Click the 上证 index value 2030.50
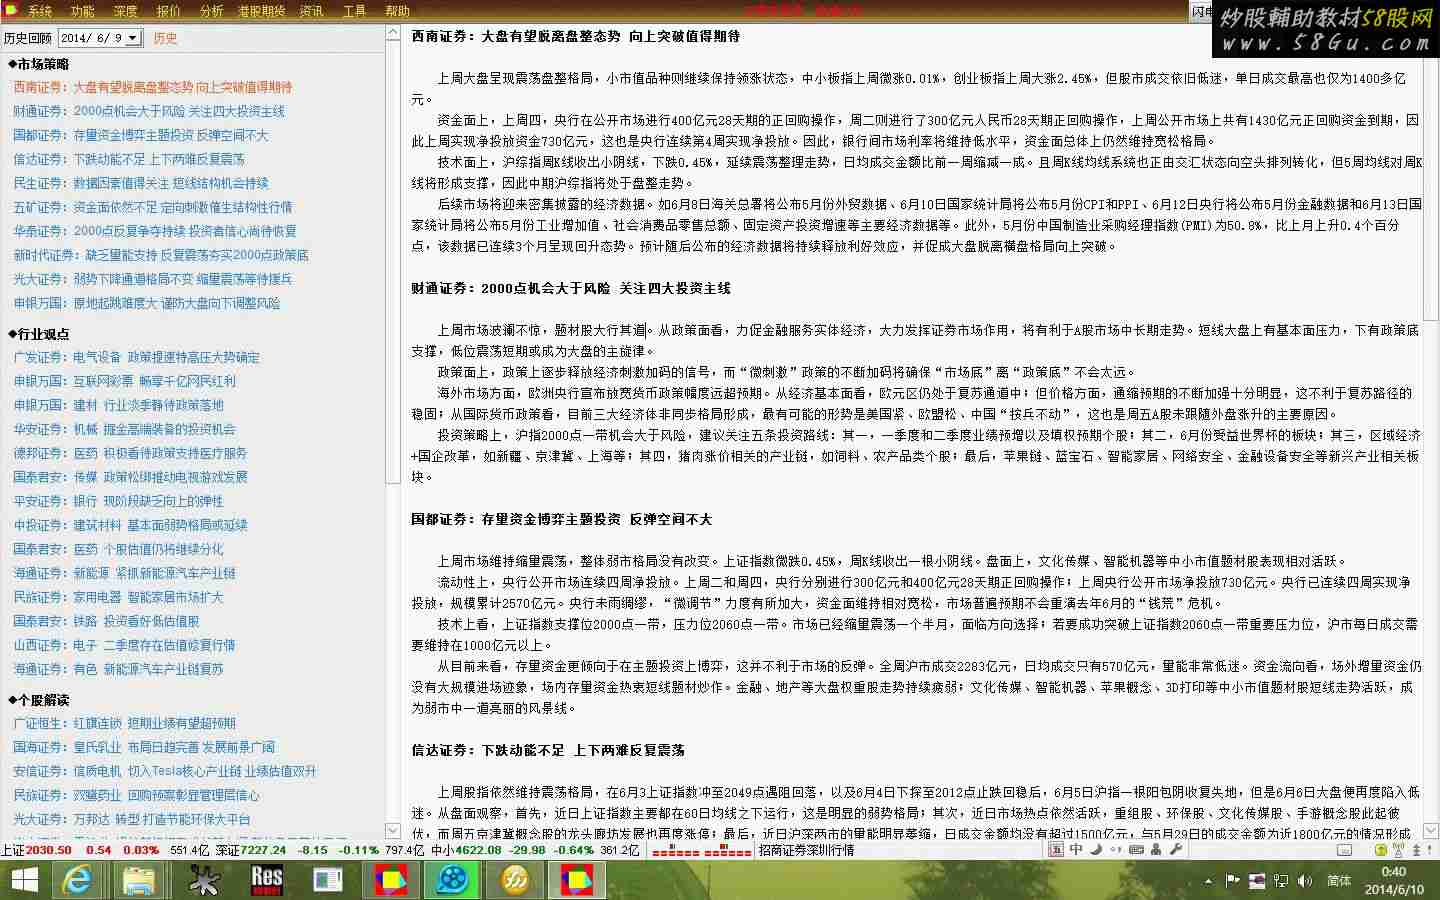This screenshot has width=1440, height=900. click(49, 850)
